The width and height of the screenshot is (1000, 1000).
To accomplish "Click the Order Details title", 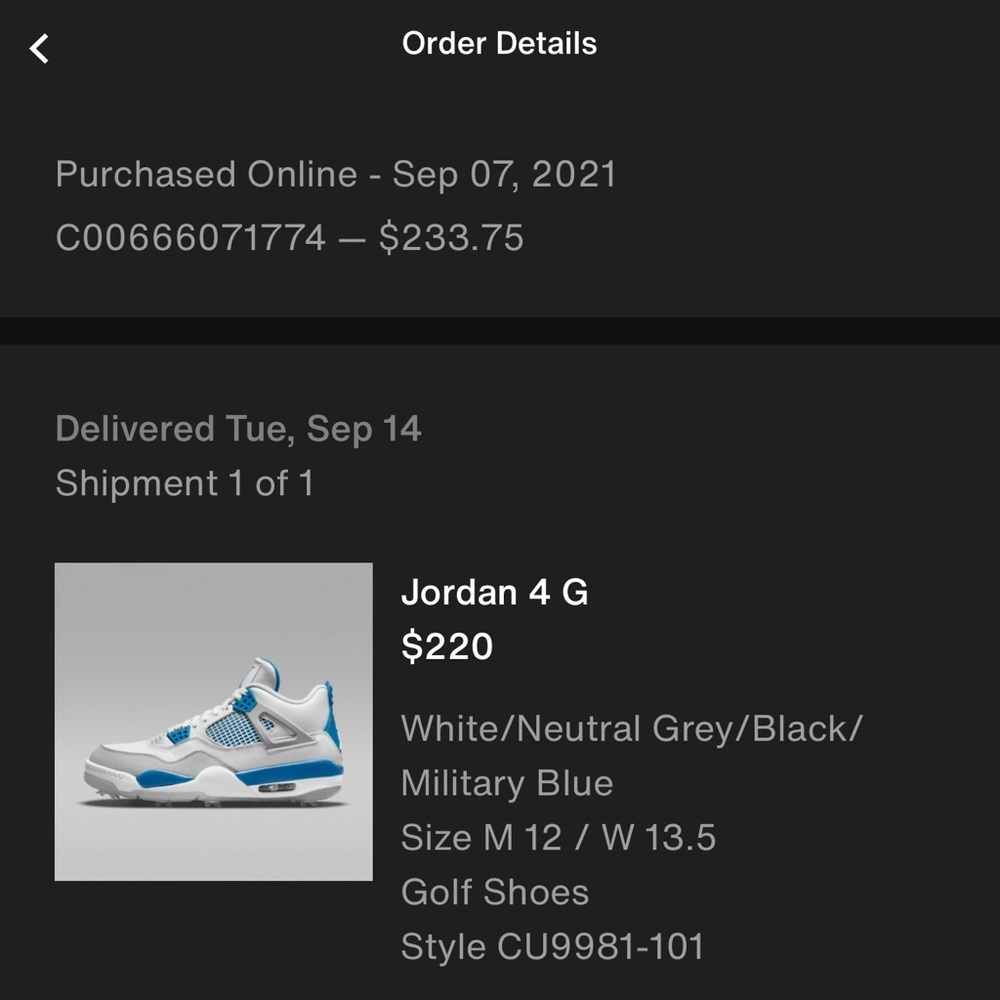I will 498,43.
